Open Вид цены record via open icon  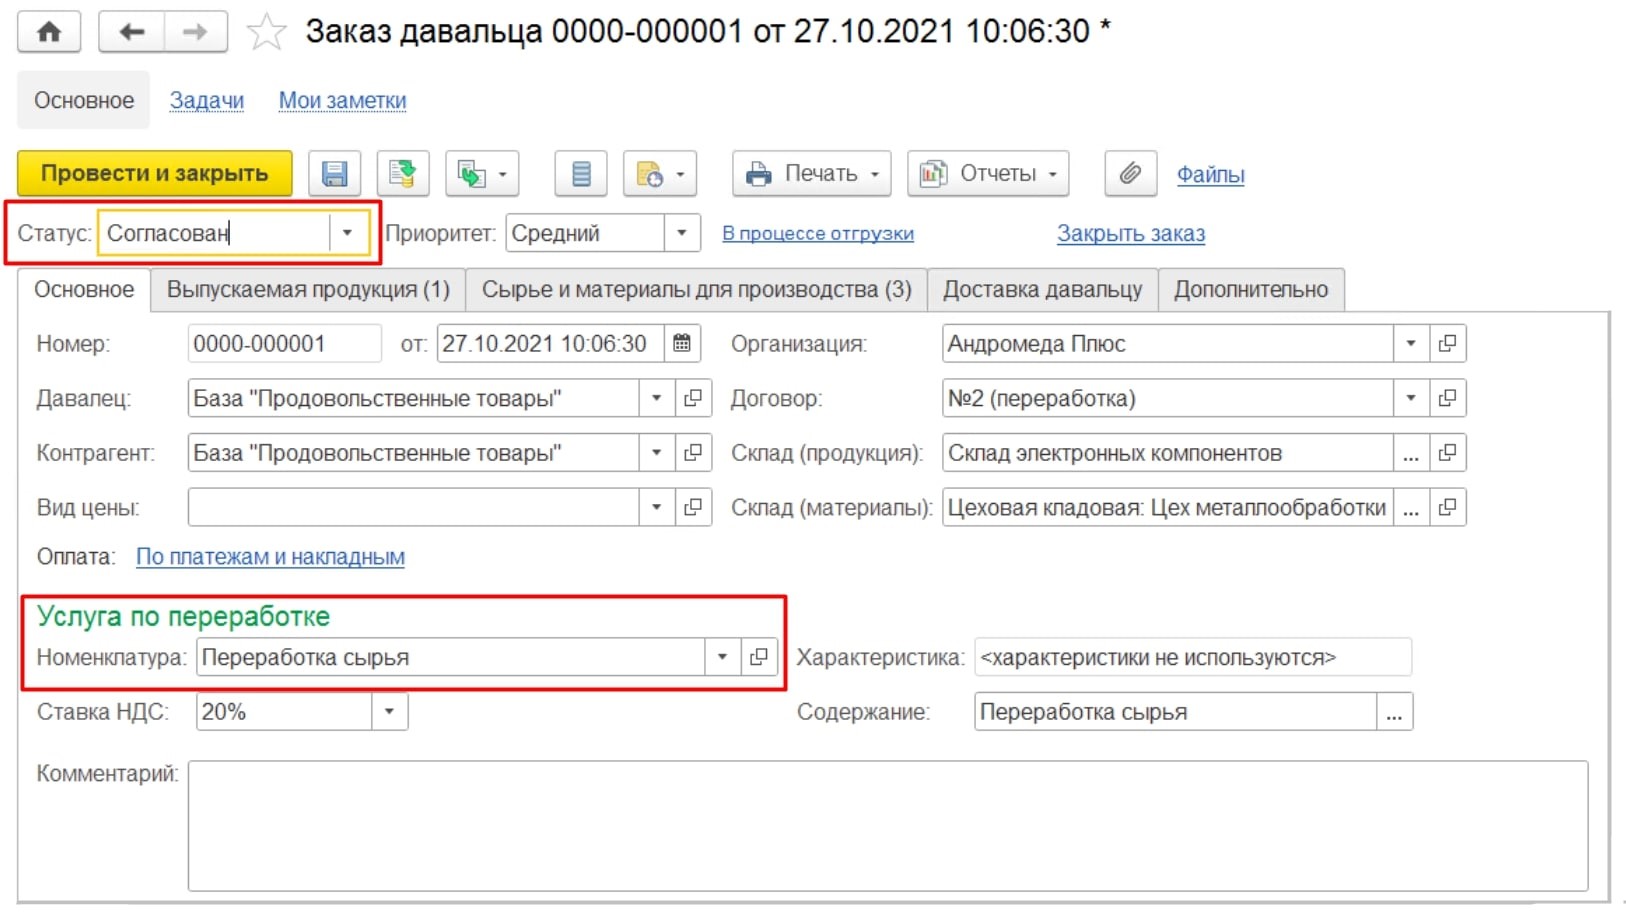tap(693, 507)
